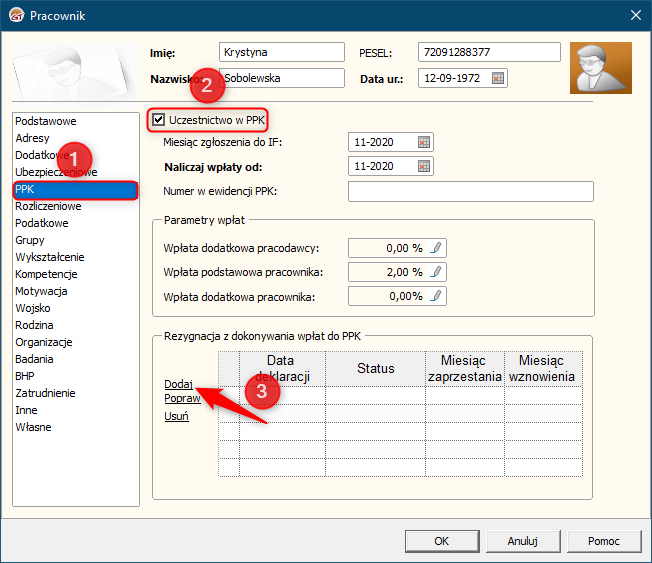This screenshot has height=563, width=652.
Task: Open calendar for Miesiąc zgłoszenia do IF
Action: 424,142
